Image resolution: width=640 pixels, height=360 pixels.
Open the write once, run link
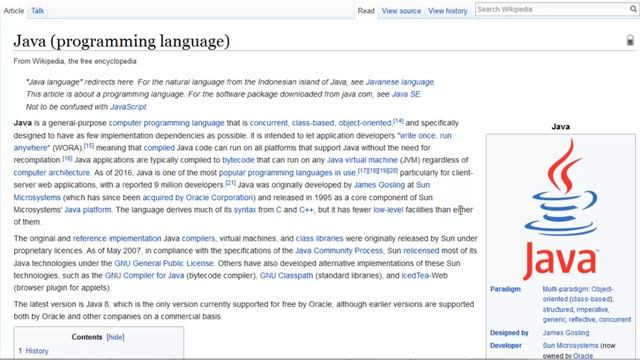(x=426, y=136)
